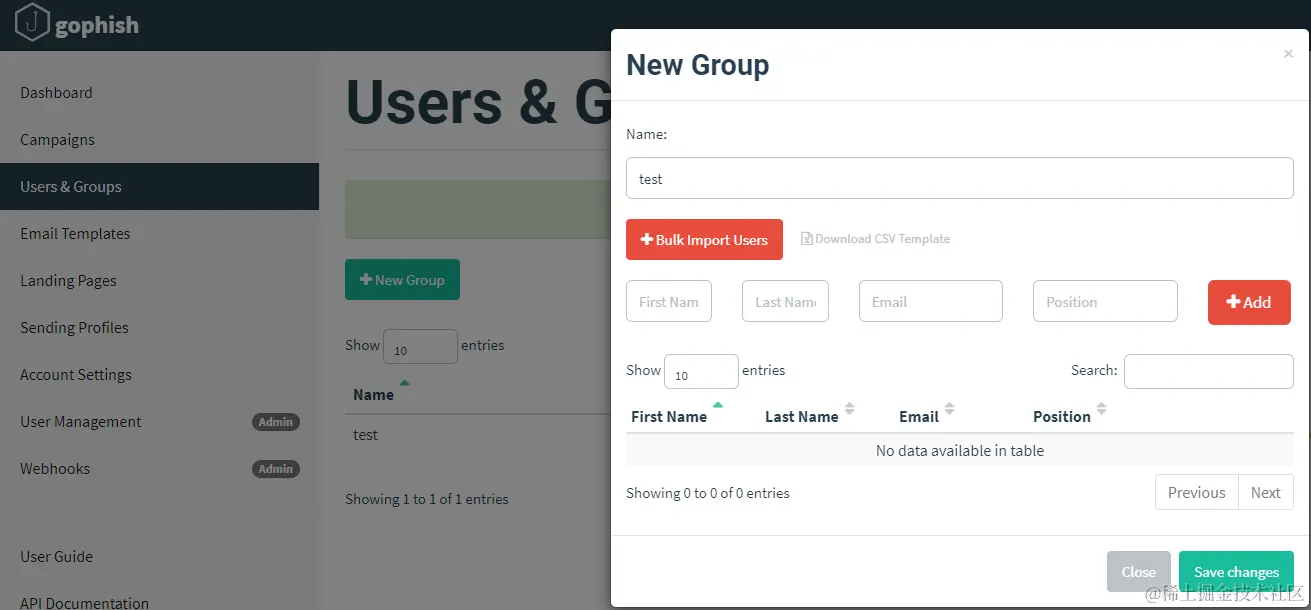The height and width of the screenshot is (610, 1311).
Task: Open the dialog's Show entries selector
Action: [701, 372]
